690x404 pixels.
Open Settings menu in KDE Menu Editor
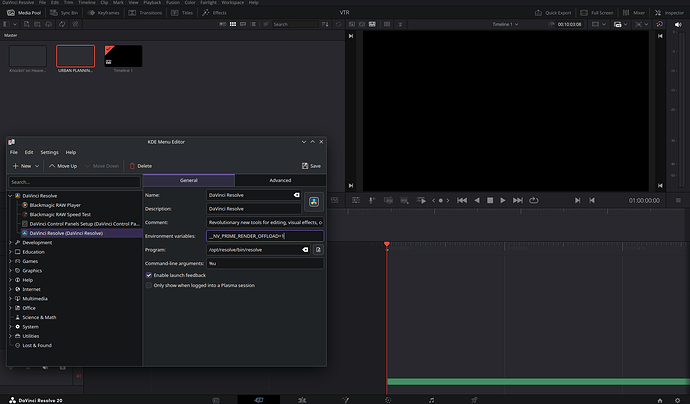[49, 152]
